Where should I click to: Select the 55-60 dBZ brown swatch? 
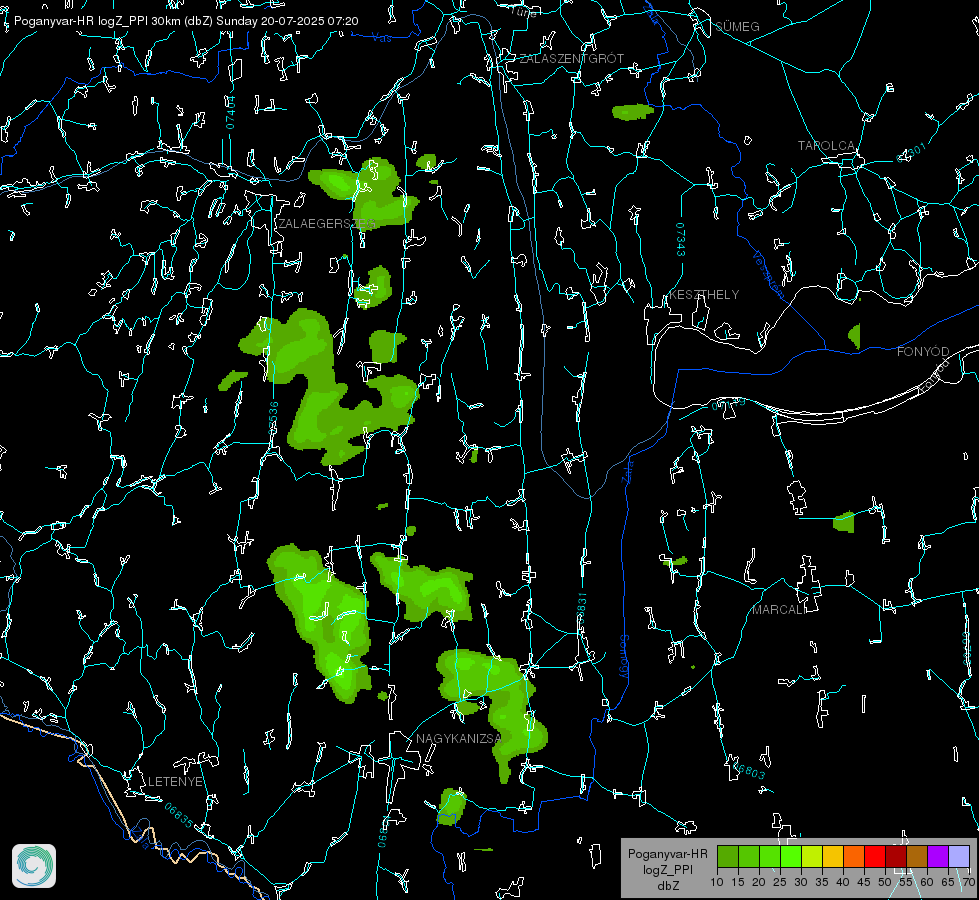pyautogui.click(x=917, y=856)
